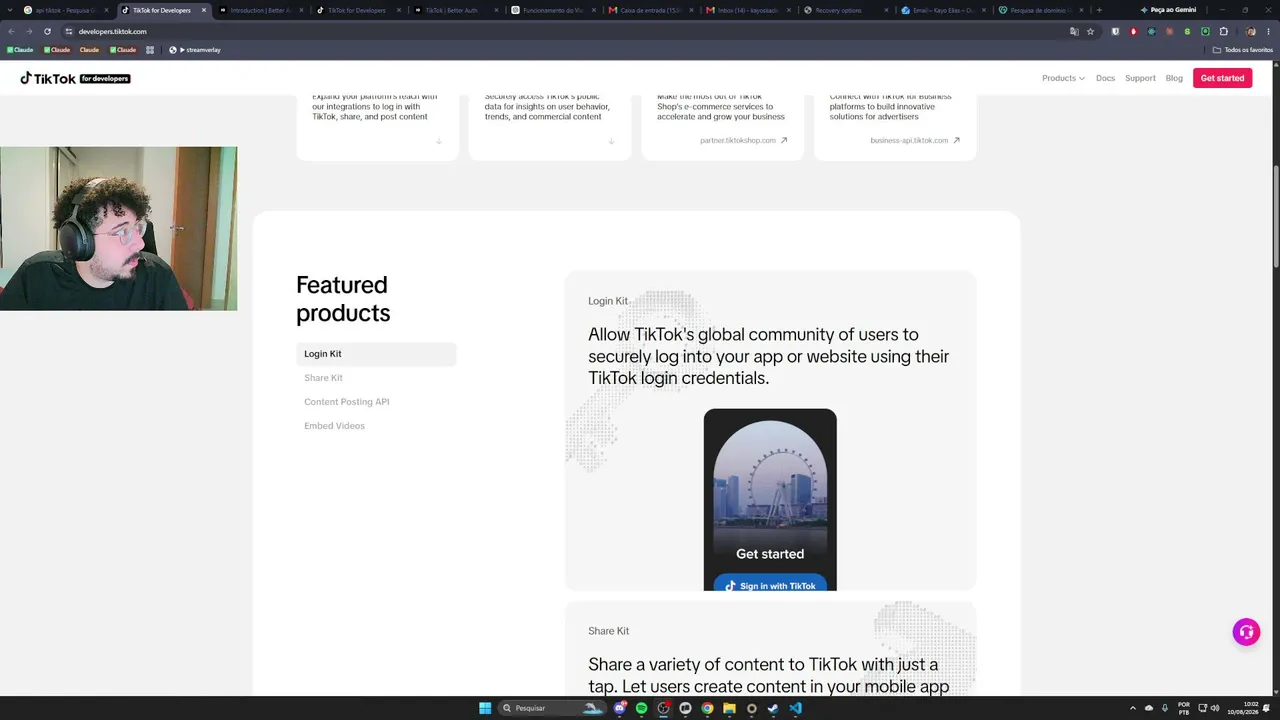Image resolution: width=1280 pixels, height=720 pixels.
Task: Open the Support menu item
Action: pyautogui.click(x=1140, y=78)
